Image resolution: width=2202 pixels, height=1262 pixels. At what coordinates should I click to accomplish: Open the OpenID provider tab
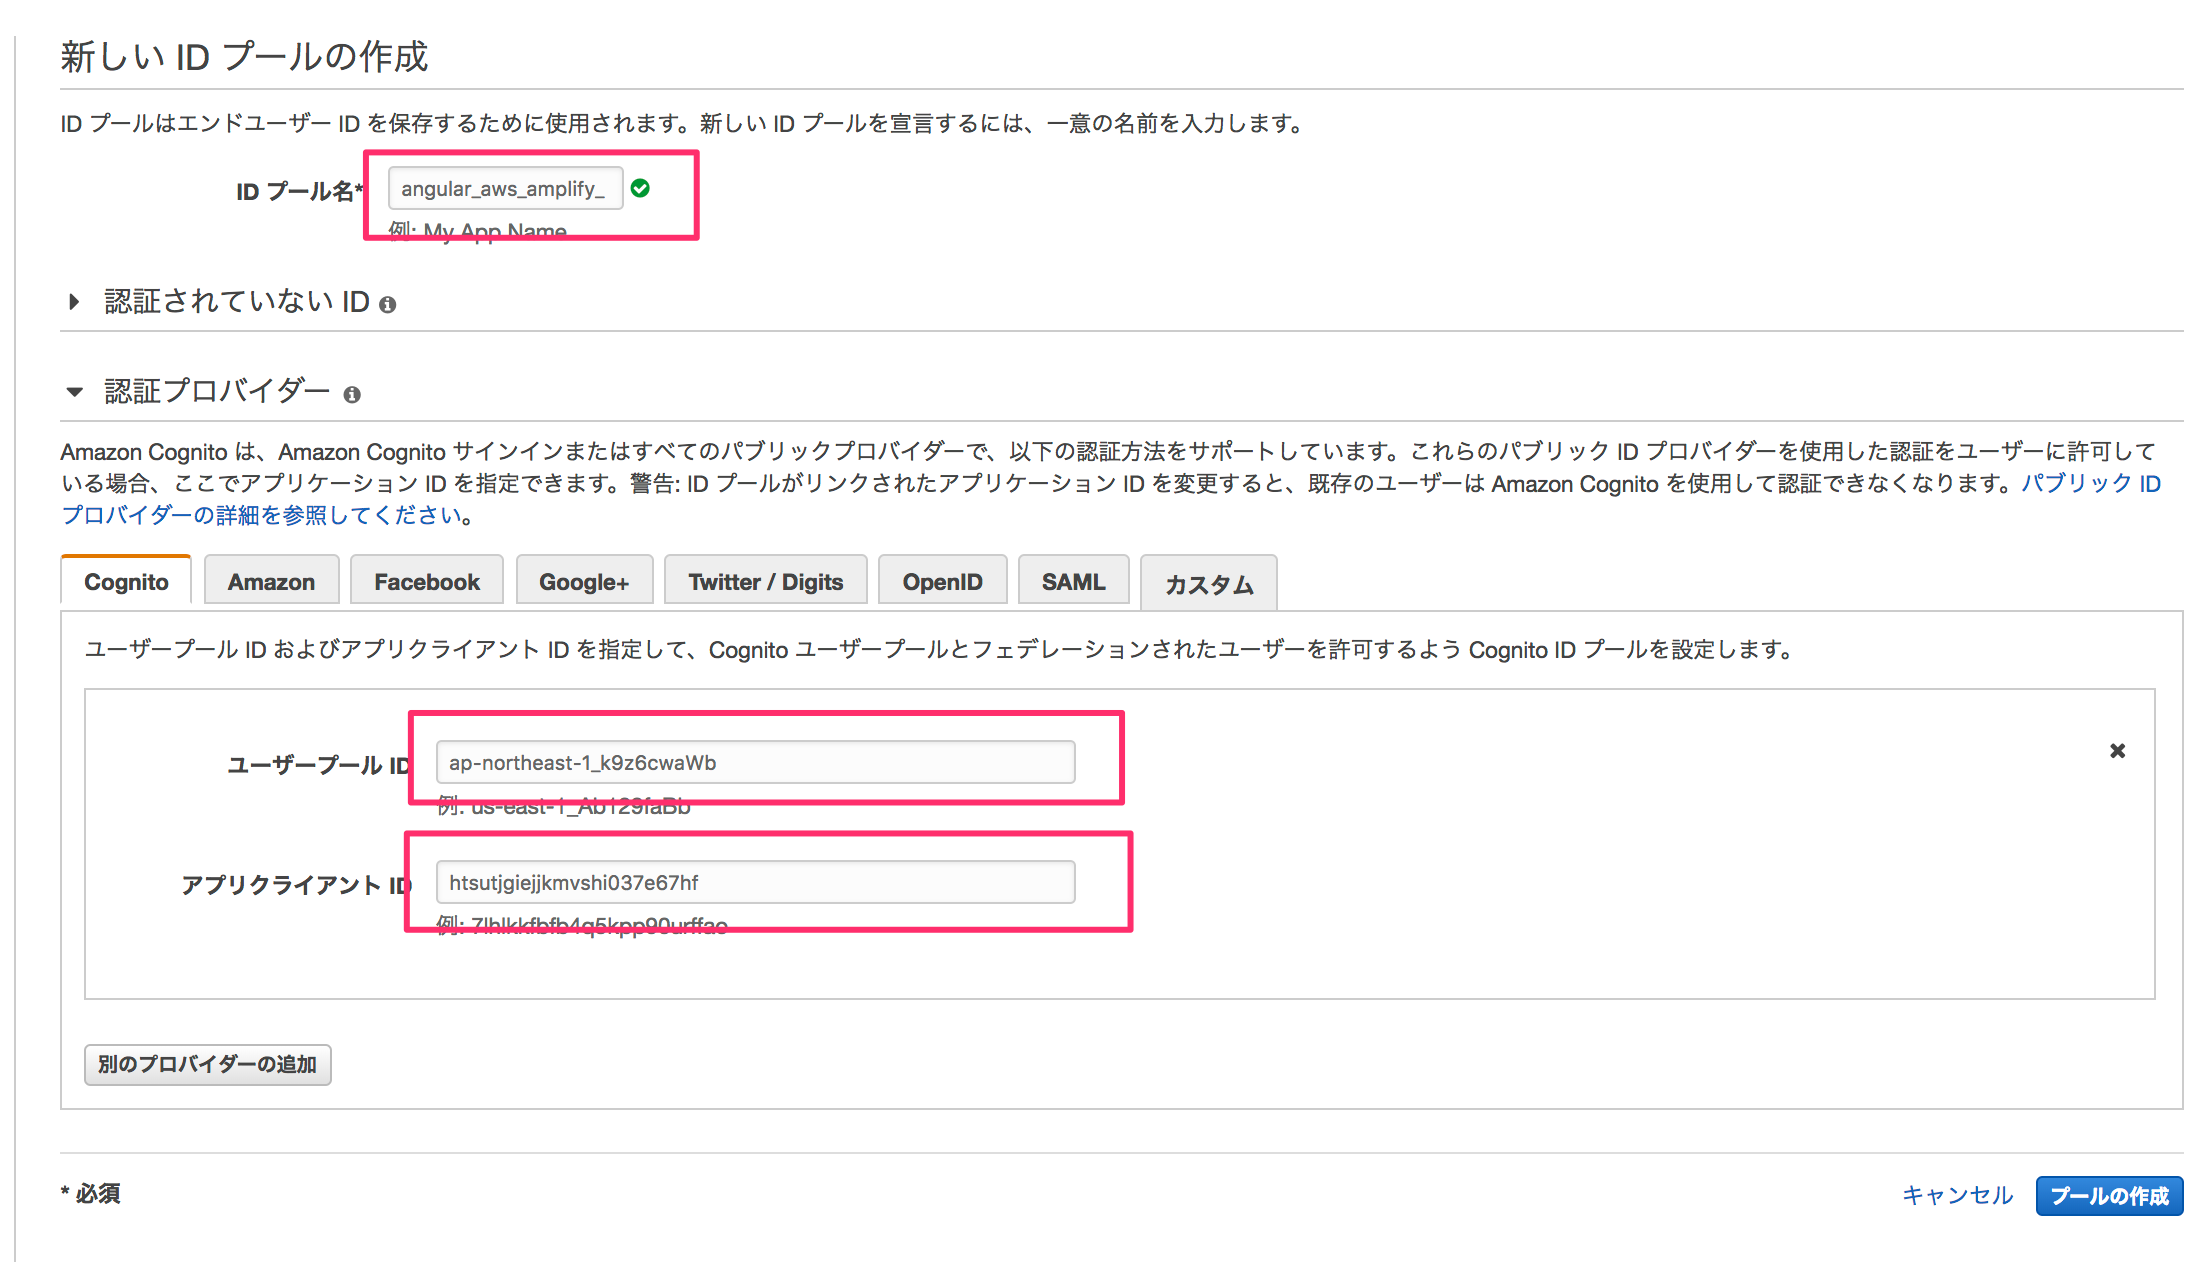click(941, 580)
